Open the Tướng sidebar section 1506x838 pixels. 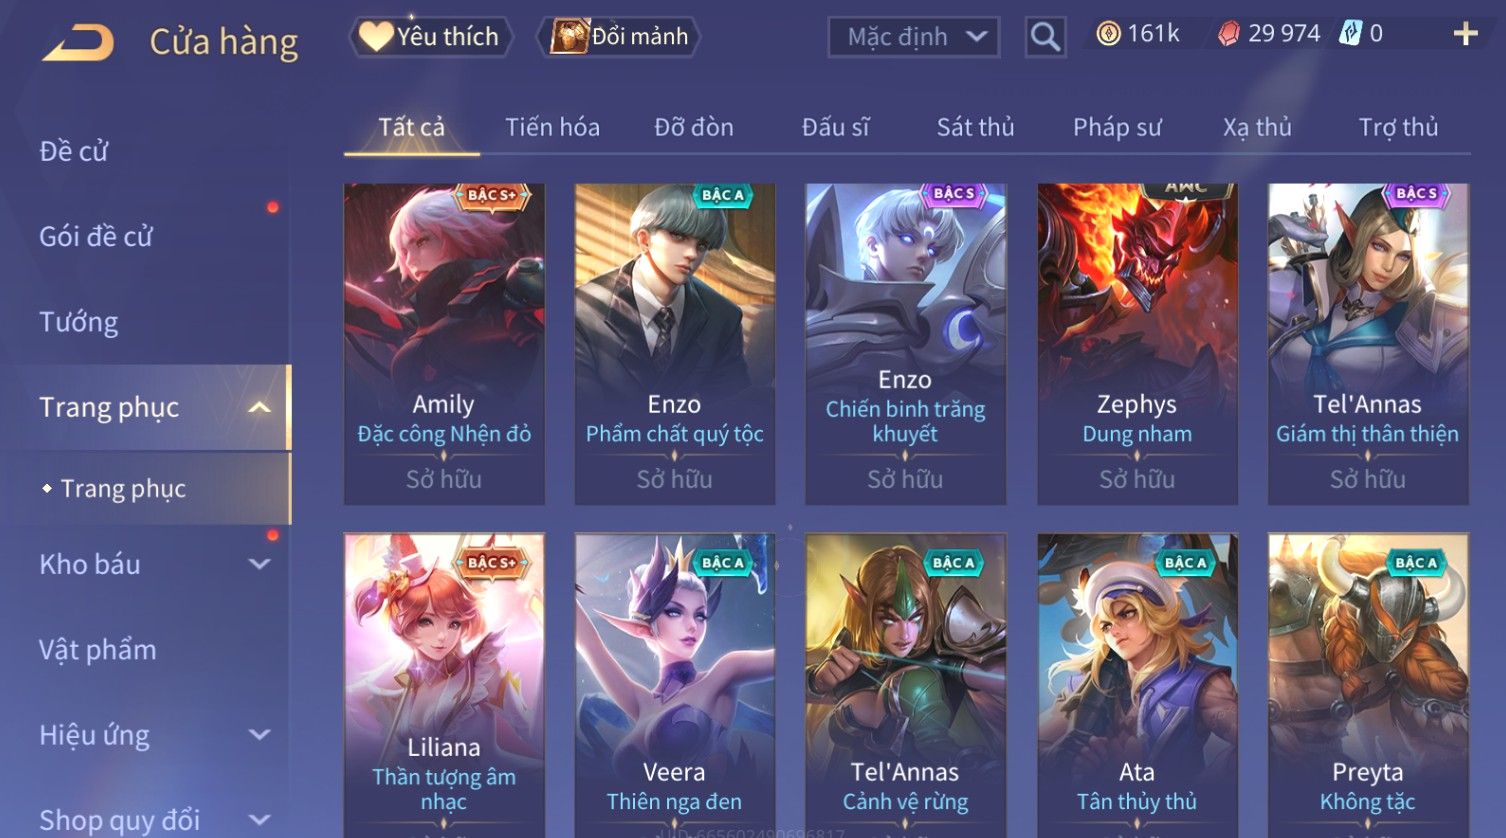pos(78,322)
